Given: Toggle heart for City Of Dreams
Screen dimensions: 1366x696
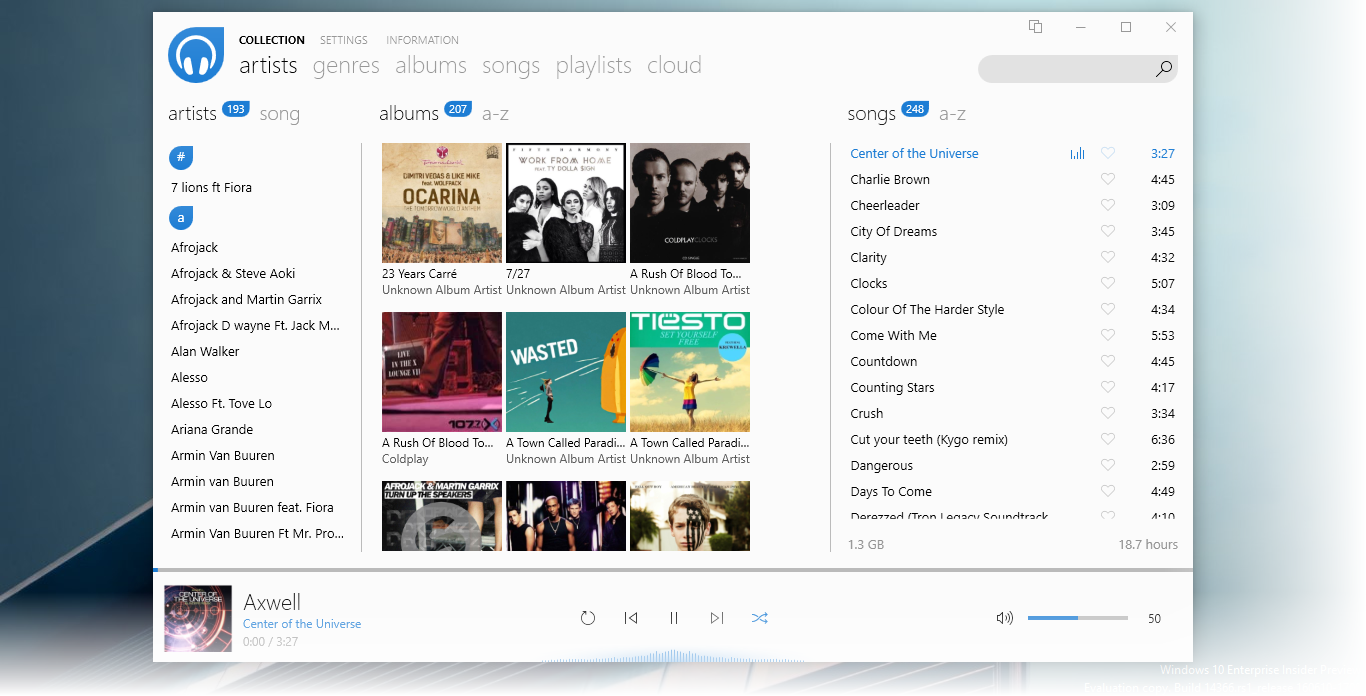Looking at the screenshot, I should (1107, 231).
